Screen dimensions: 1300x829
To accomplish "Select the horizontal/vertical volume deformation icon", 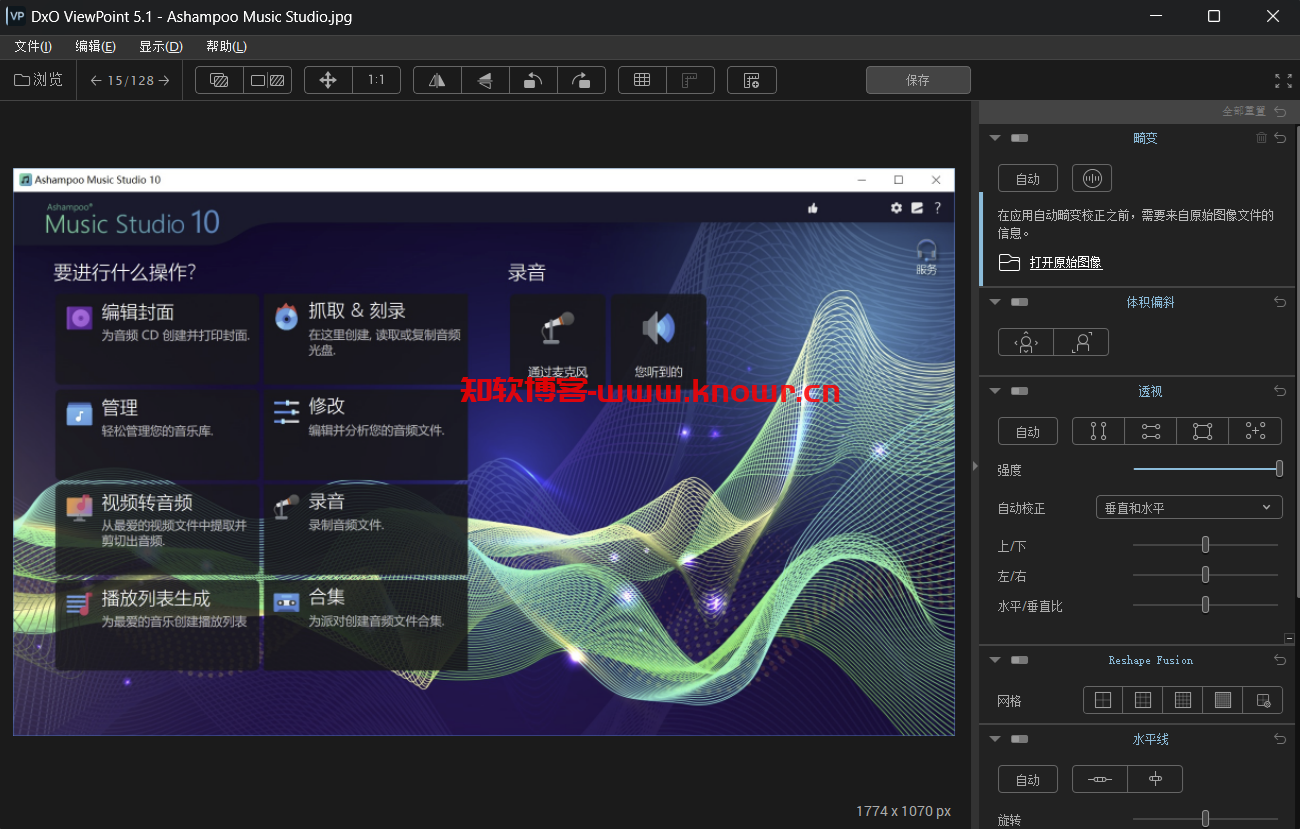I will point(1025,342).
